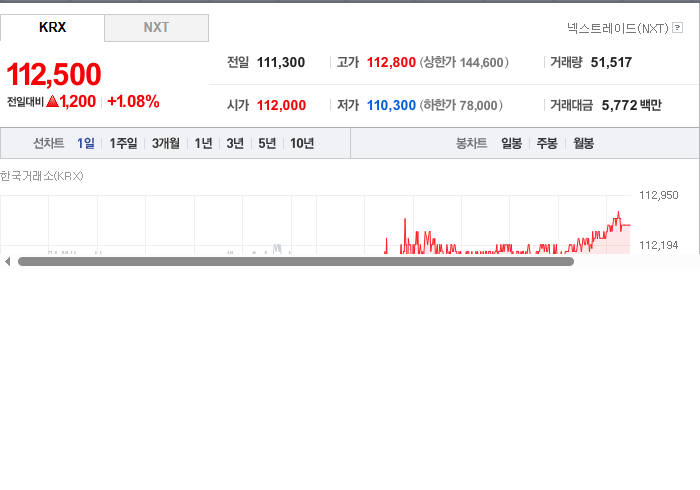Select the 3년 line chart period
The width and height of the screenshot is (700, 490).
click(x=235, y=143)
